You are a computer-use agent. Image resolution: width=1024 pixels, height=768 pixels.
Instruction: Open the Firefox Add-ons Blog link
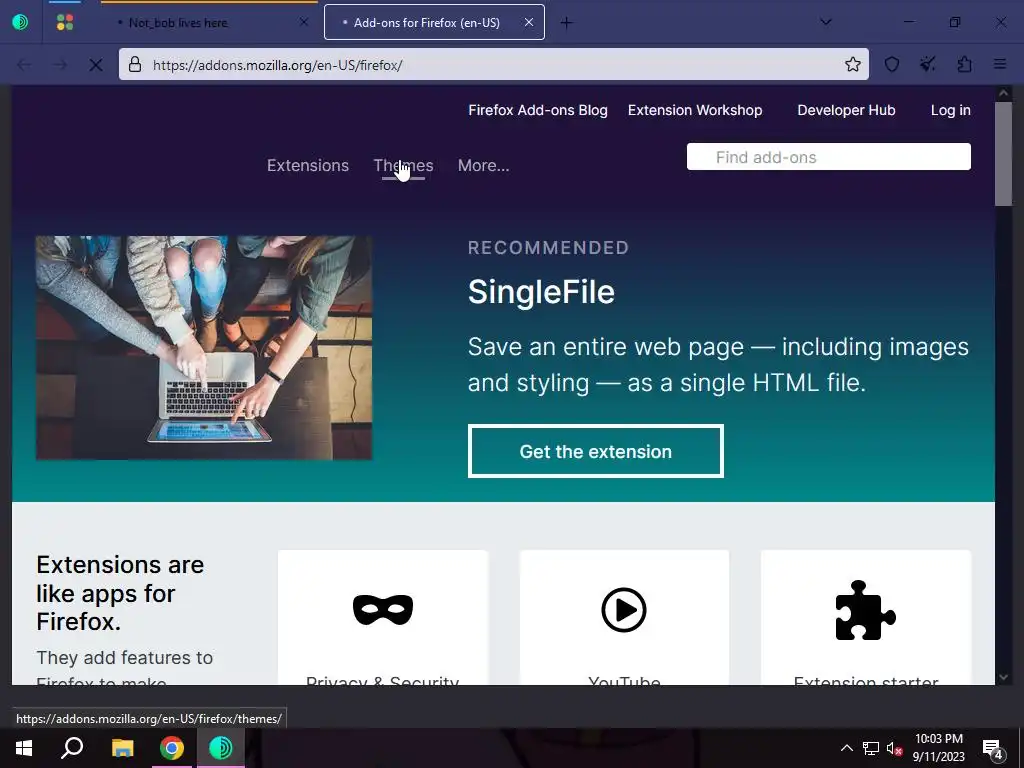537,110
